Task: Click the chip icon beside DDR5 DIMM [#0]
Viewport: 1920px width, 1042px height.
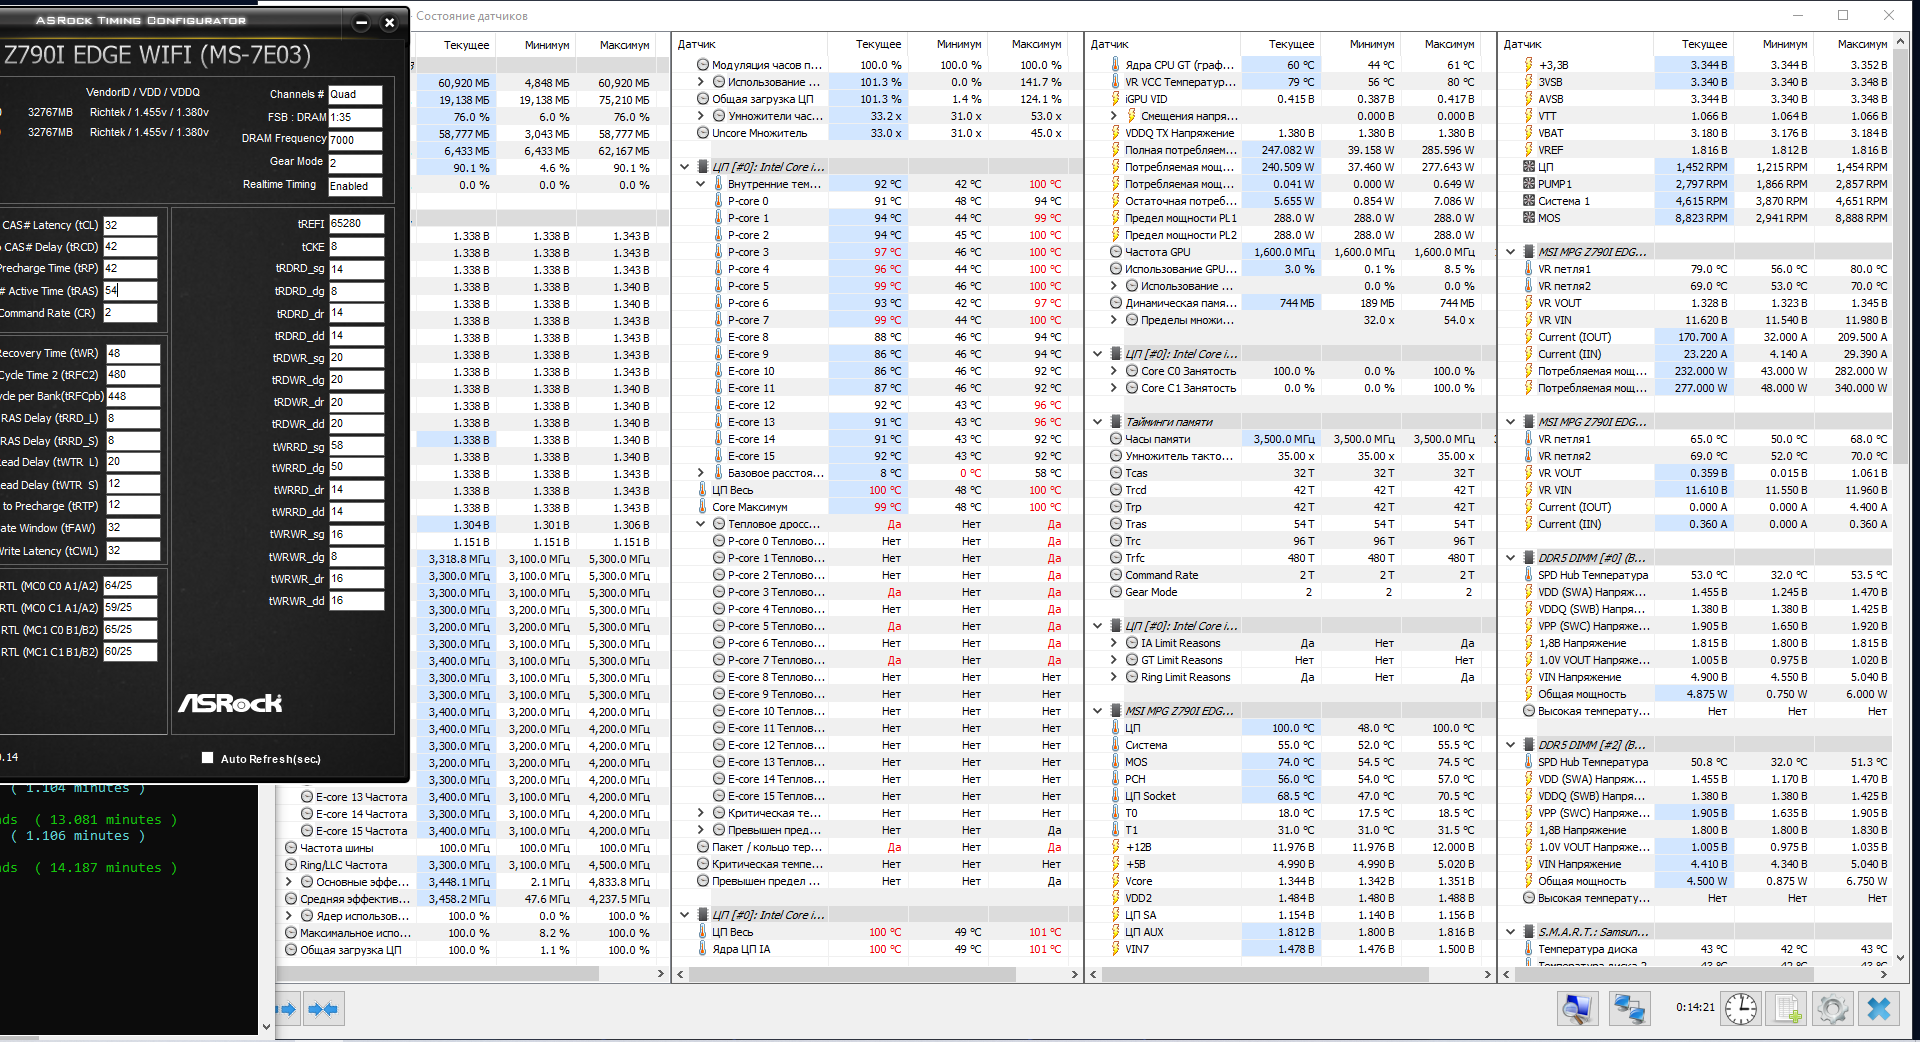Action: (x=1529, y=558)
